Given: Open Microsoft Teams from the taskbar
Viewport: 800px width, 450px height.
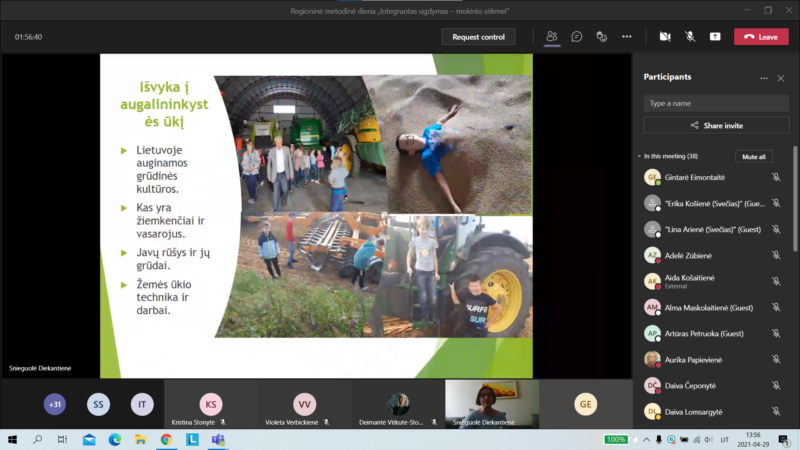Looking at the screenshot, I should (x=218, y=439).
